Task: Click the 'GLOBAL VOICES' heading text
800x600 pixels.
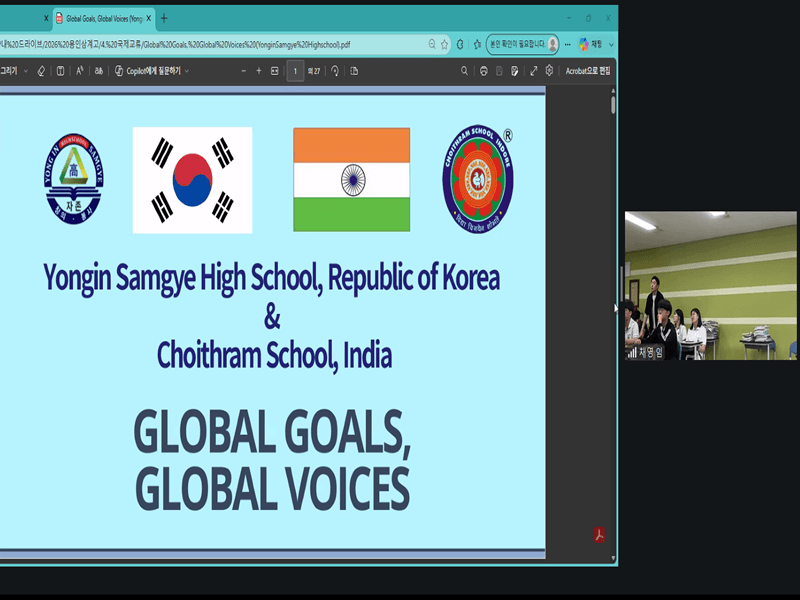Action: 272,488
